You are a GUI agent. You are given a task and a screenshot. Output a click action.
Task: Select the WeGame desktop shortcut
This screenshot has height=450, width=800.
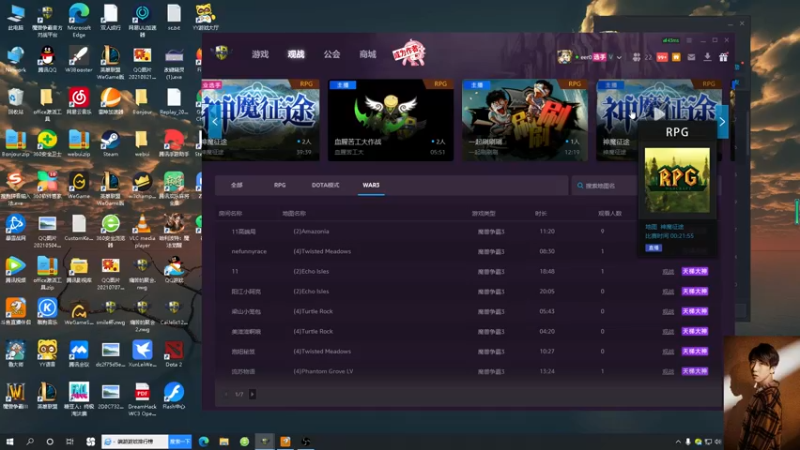point(79,186)
